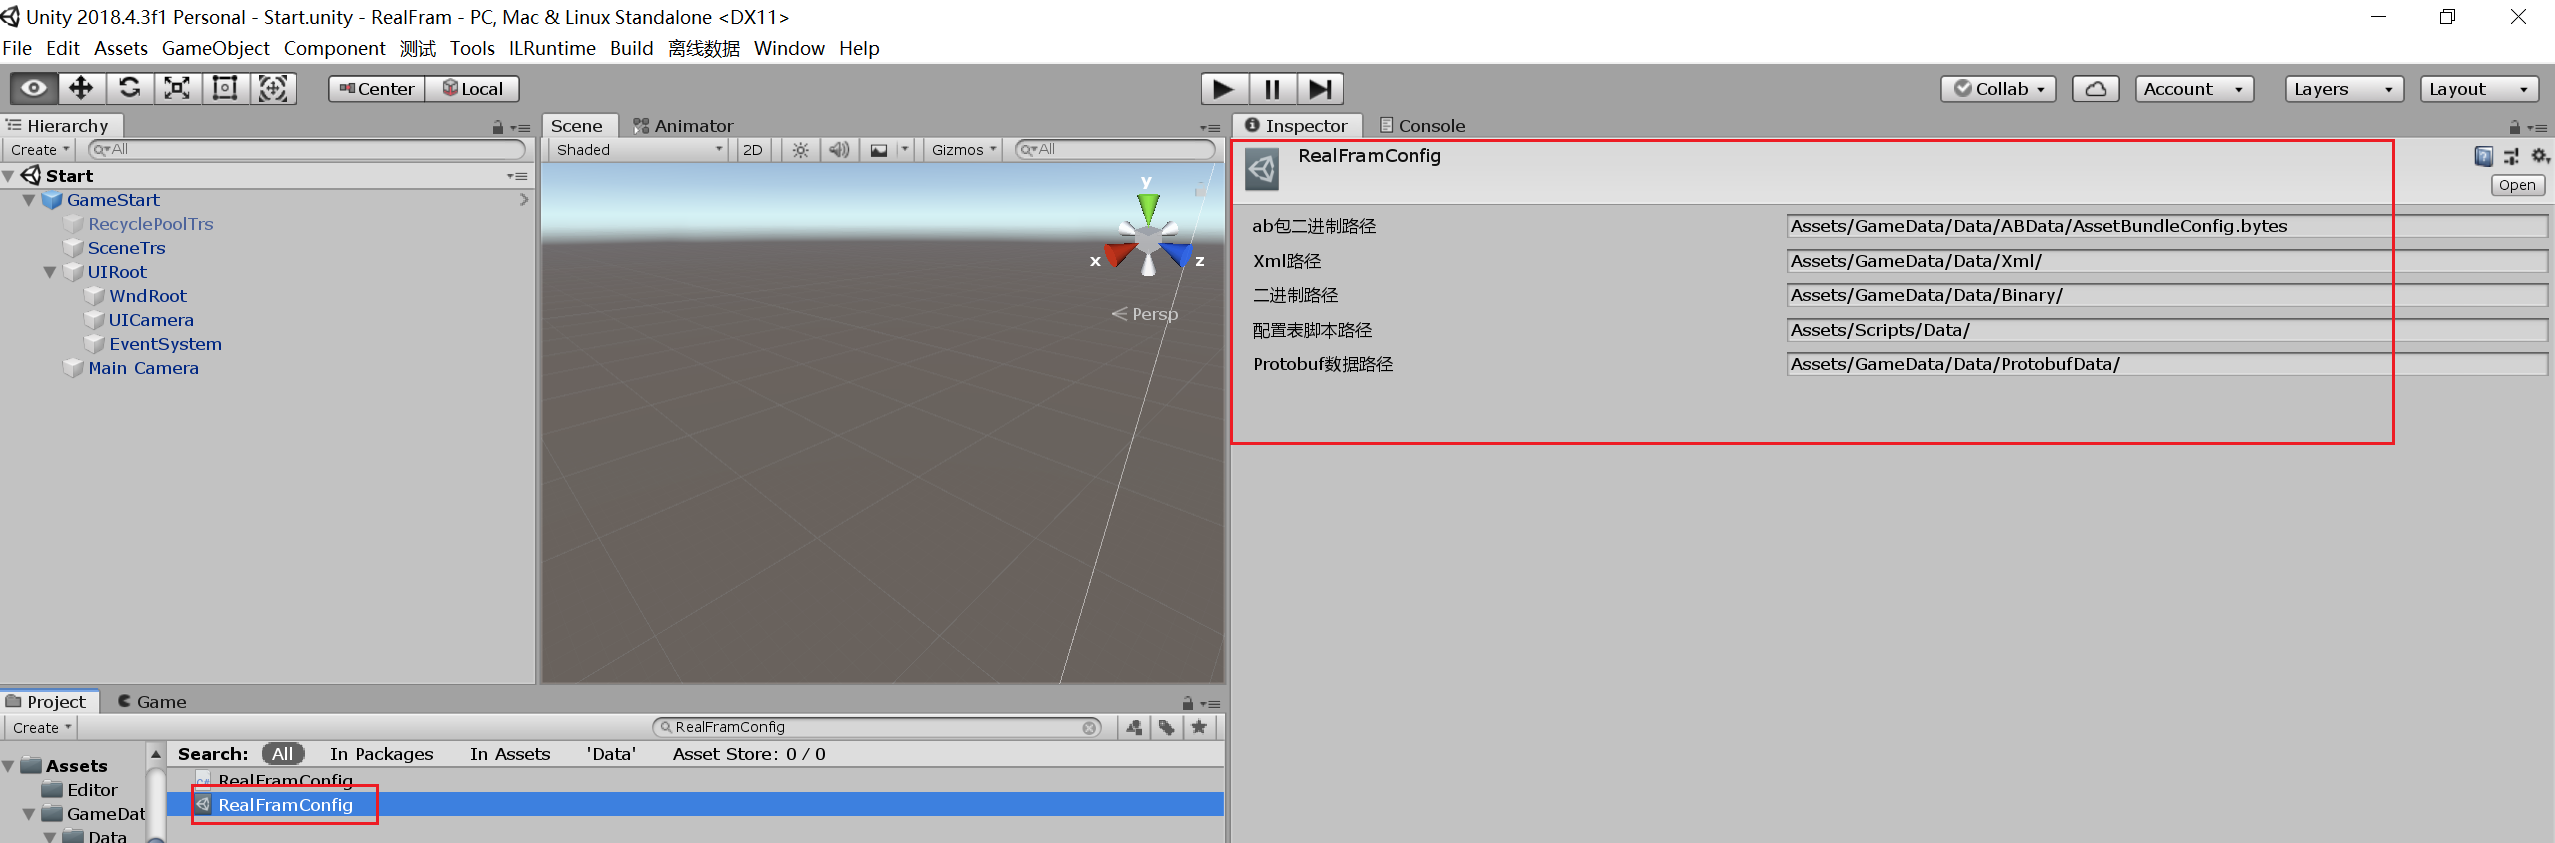Image resolution: width=2555 pixels, height=843 pixels.
Task: Switch to the Game tab
Action: (152, 702)
